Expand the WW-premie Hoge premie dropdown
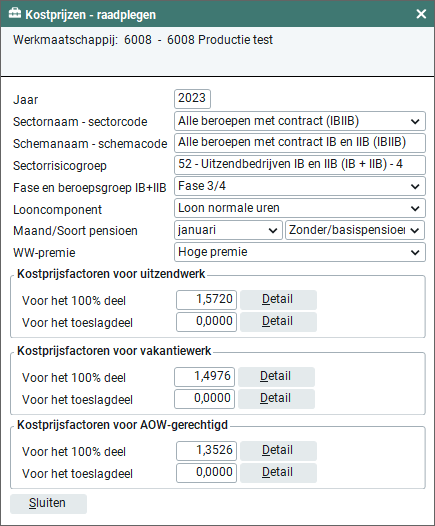435x526 pixels. [x=300, y=252]
